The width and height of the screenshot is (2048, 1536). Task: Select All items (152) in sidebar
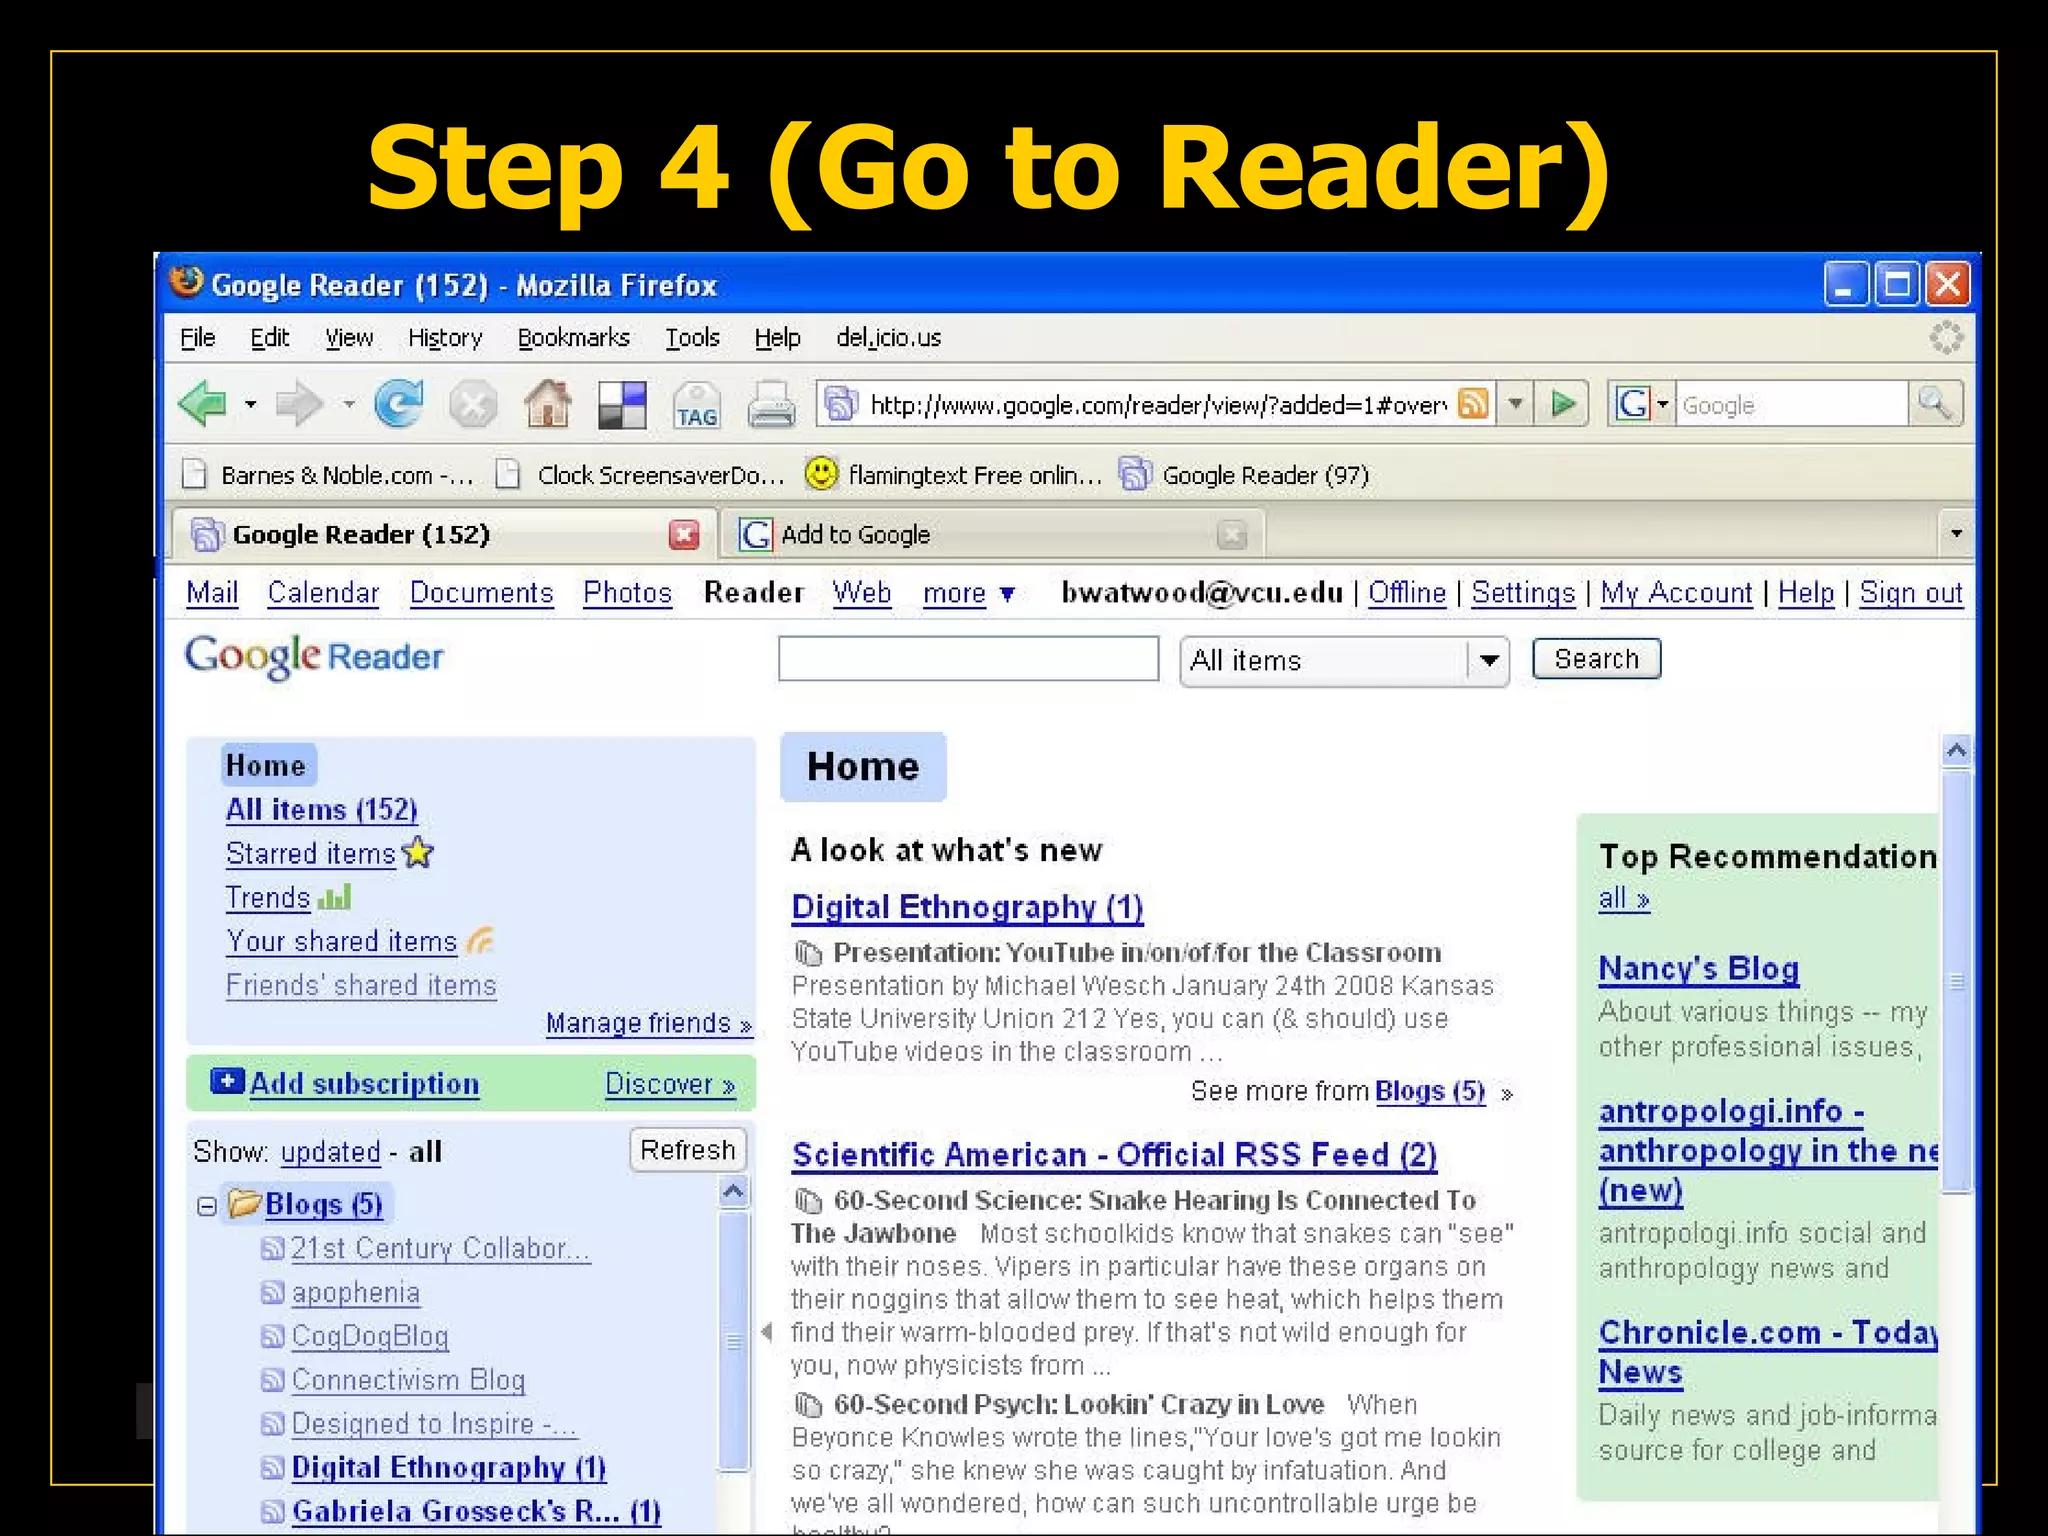pyautogui.click(x=321, y=809)
